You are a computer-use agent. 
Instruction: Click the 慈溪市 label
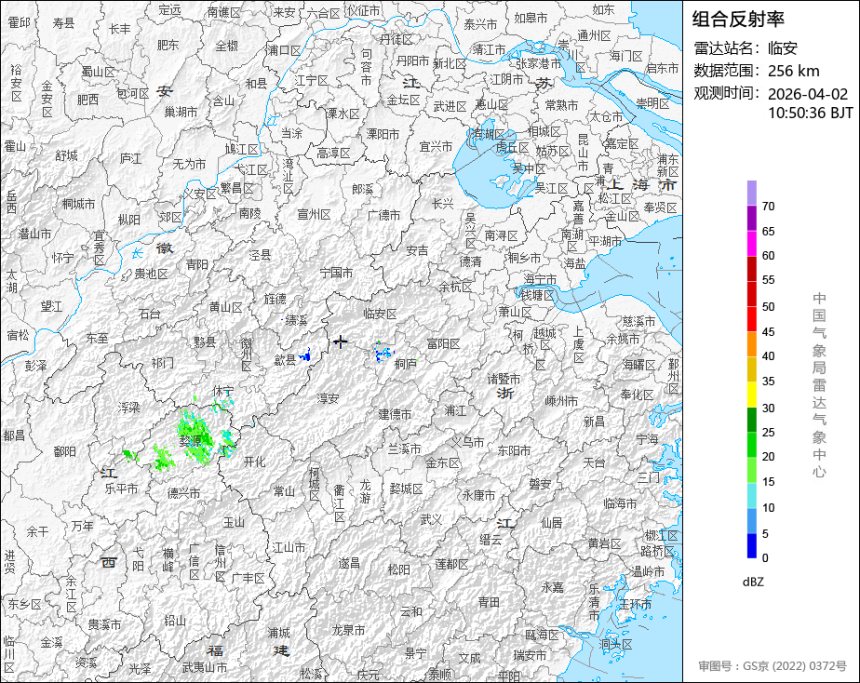pyautogui.click(x=639, y=321)
